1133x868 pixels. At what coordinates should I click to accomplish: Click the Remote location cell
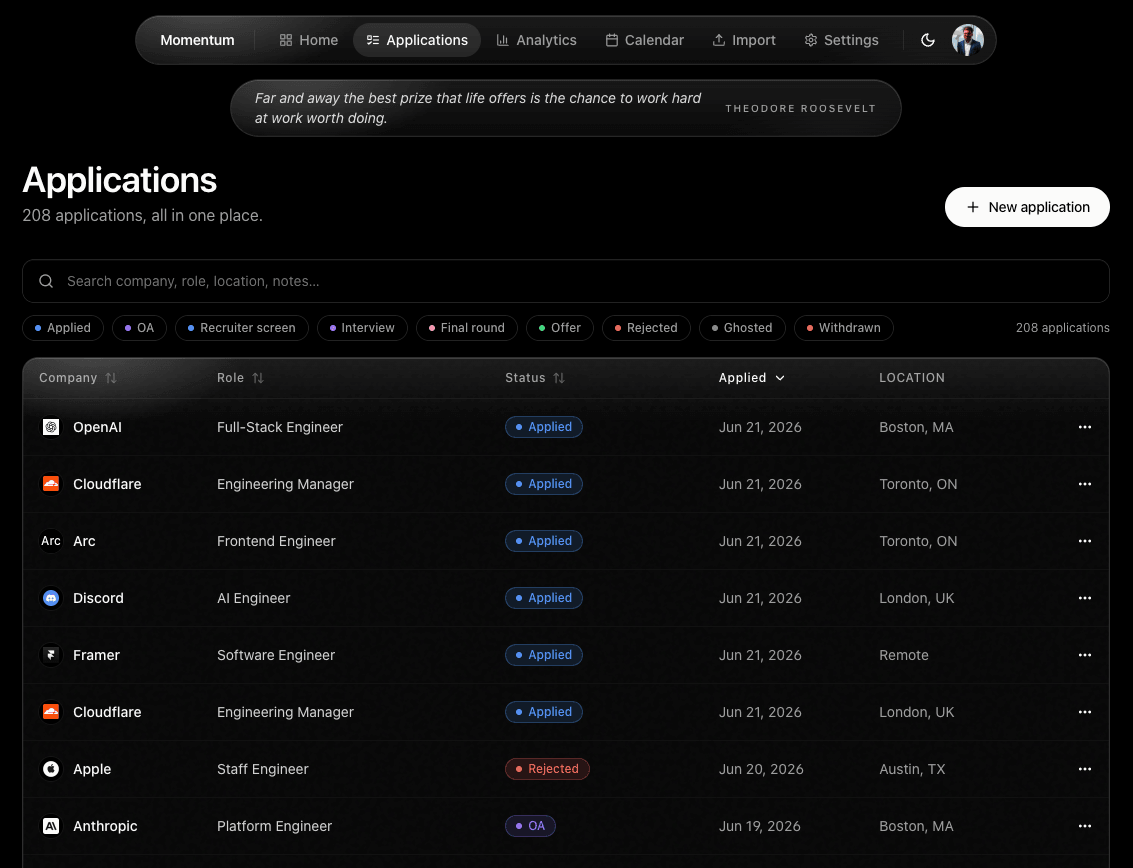tap(904, 656)
